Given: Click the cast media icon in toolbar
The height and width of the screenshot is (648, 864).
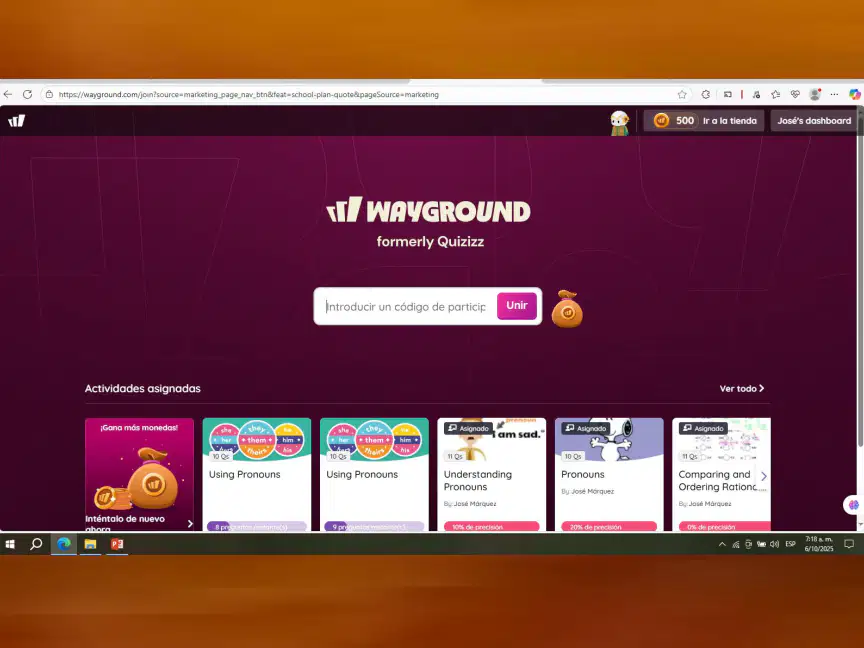Looking at the screenshot, I should point(728,94).
